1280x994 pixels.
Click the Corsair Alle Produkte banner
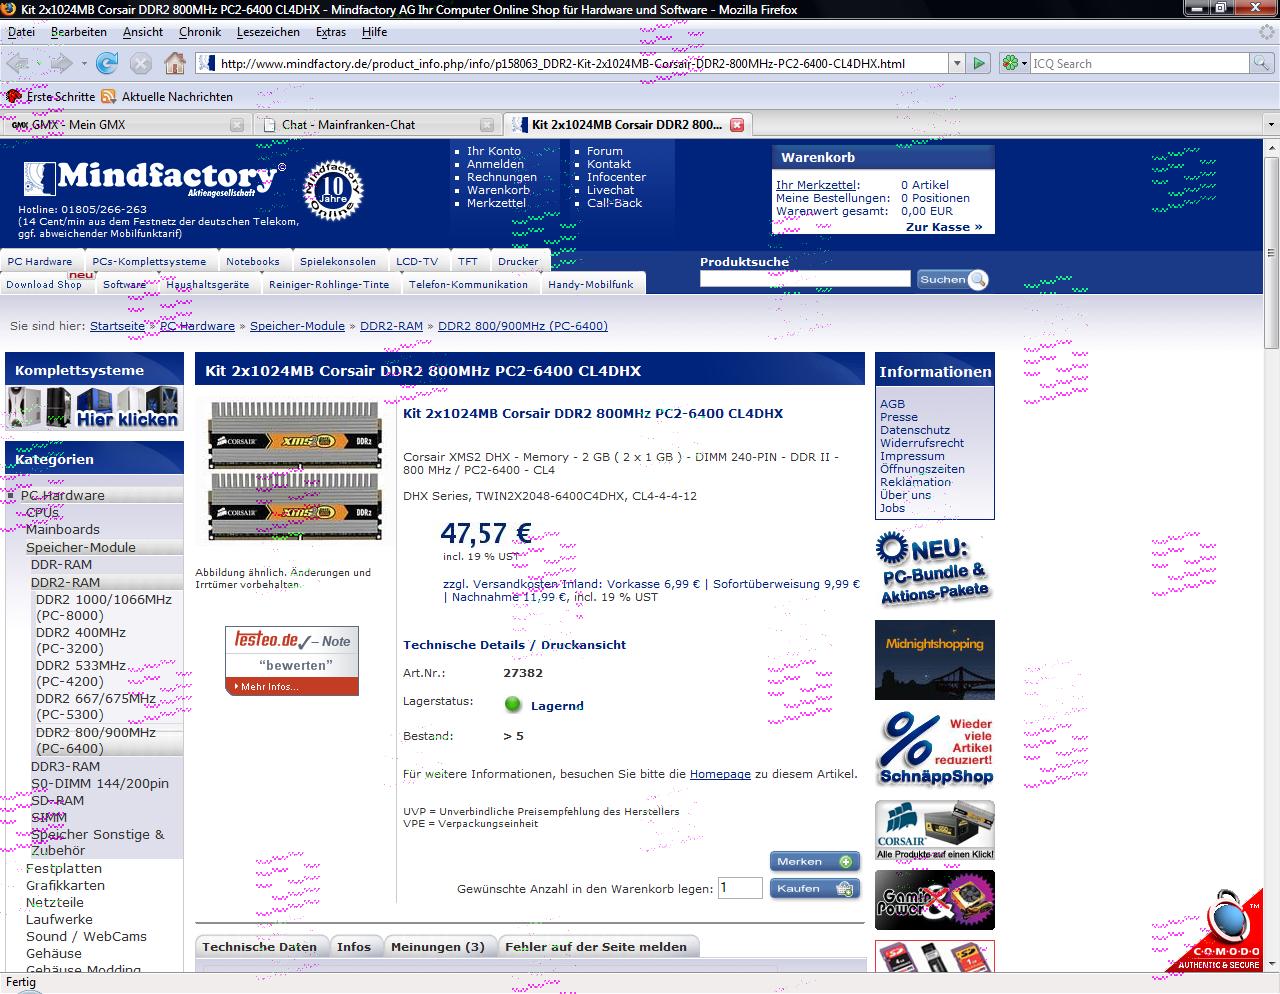pyautogui.click(x=935, y=830)
